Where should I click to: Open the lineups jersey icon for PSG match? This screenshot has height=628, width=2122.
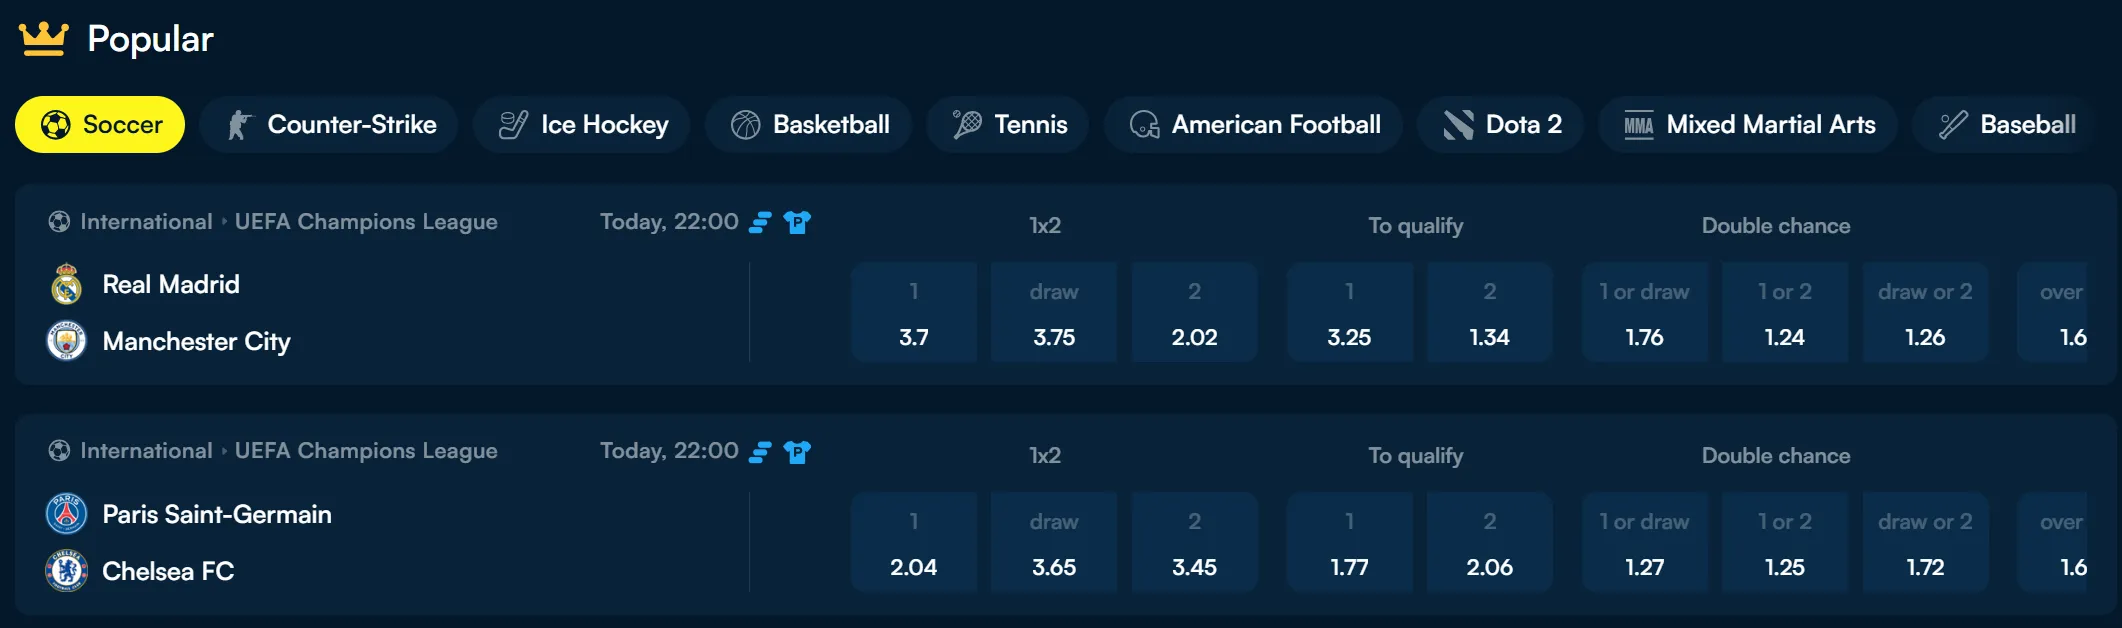797,451
